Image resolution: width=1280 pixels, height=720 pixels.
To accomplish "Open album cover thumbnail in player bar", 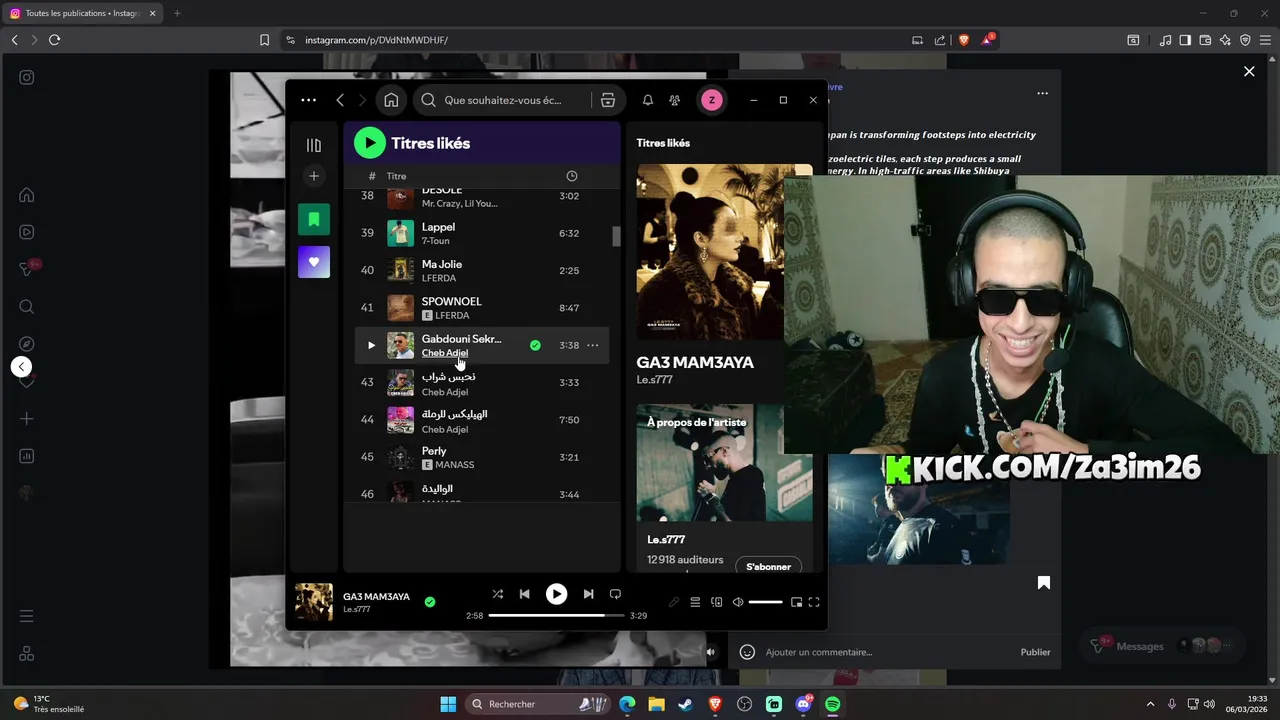I will pos(314,602).
